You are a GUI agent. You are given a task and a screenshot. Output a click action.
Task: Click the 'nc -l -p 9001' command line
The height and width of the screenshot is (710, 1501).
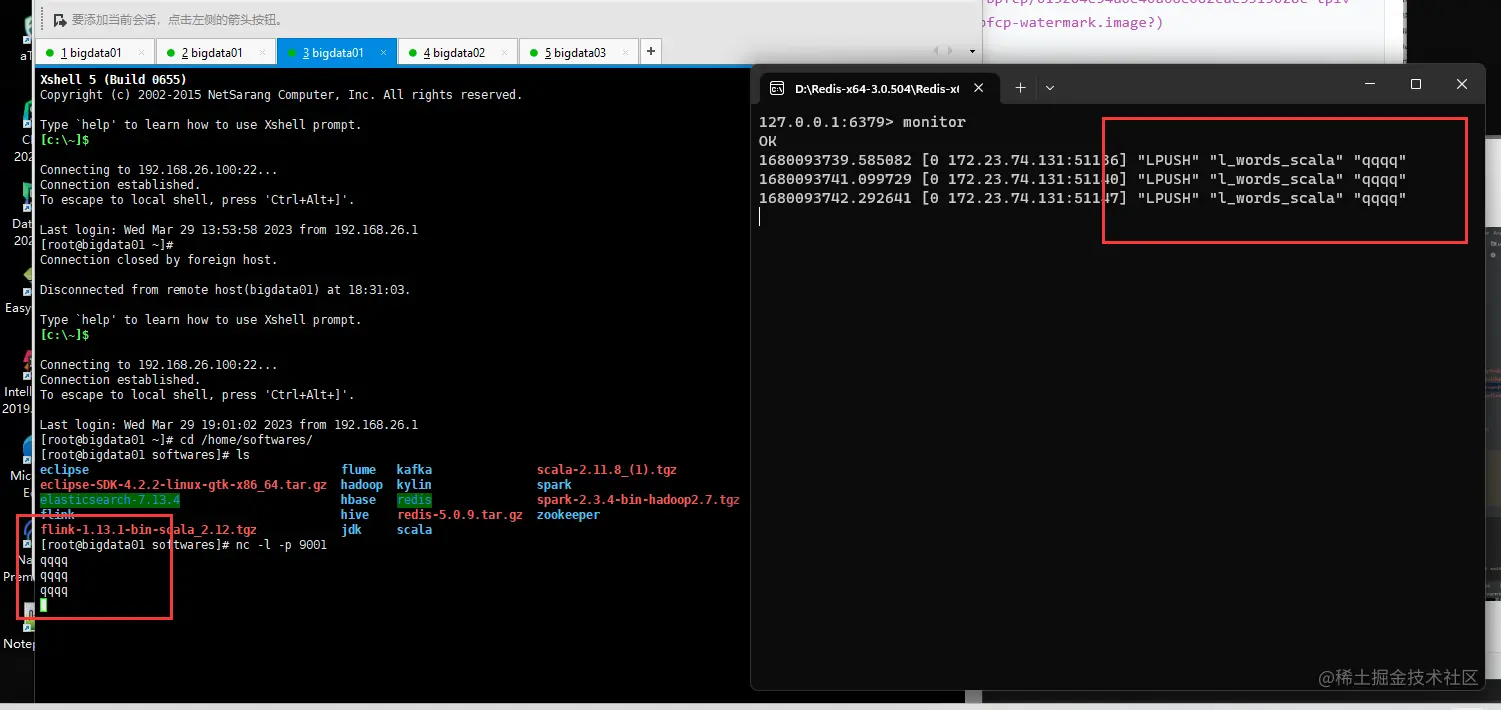click(x=183, y=545)
